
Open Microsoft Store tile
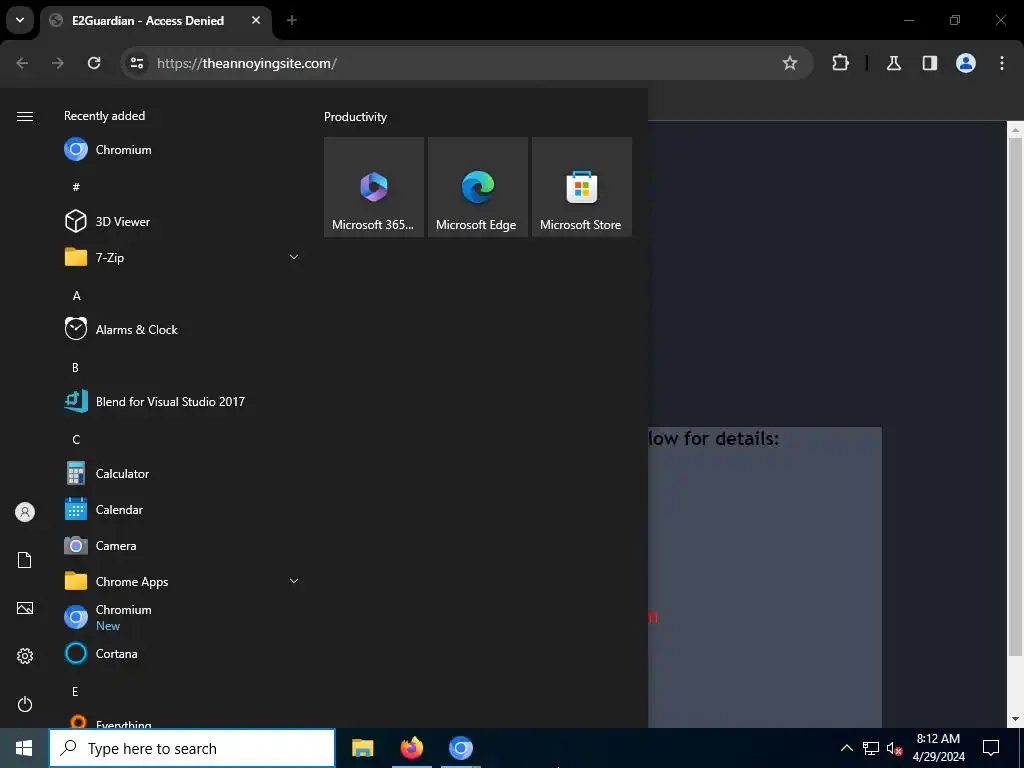click(581, 187)
